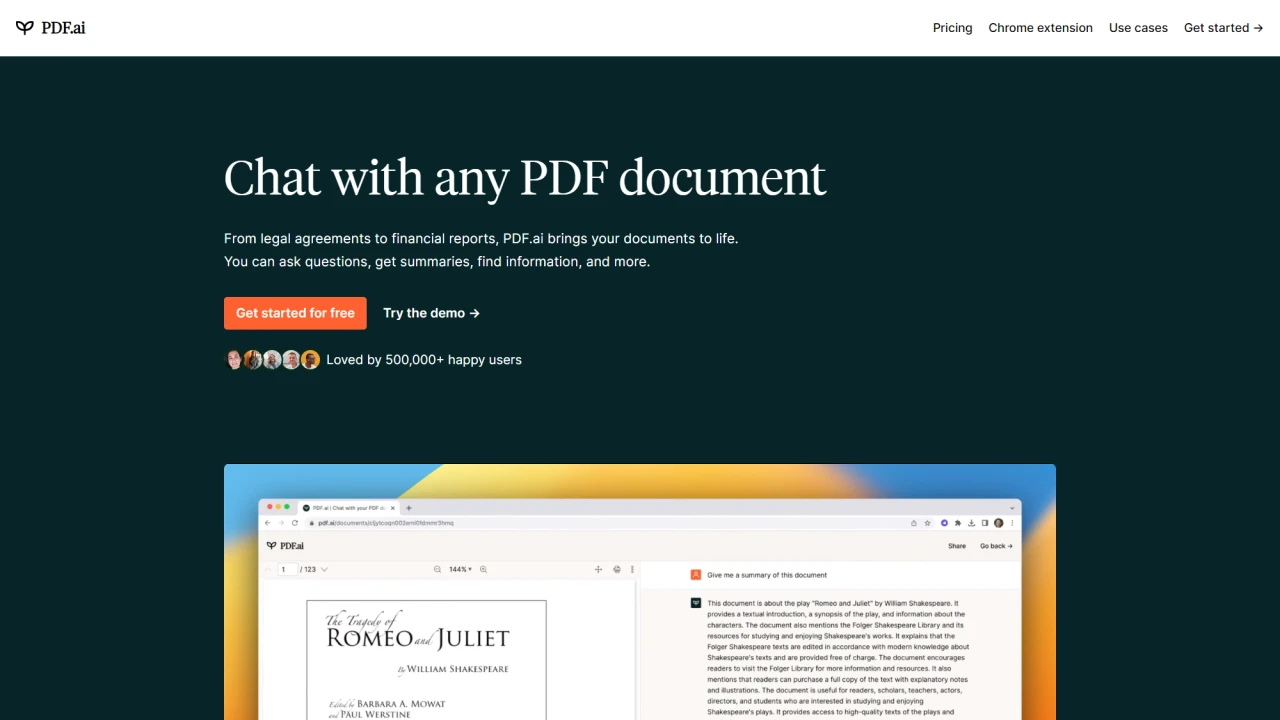1280x720 pixels.
Task: Click the purple extension icon in the demo toolbar
Action: (944, 523)
